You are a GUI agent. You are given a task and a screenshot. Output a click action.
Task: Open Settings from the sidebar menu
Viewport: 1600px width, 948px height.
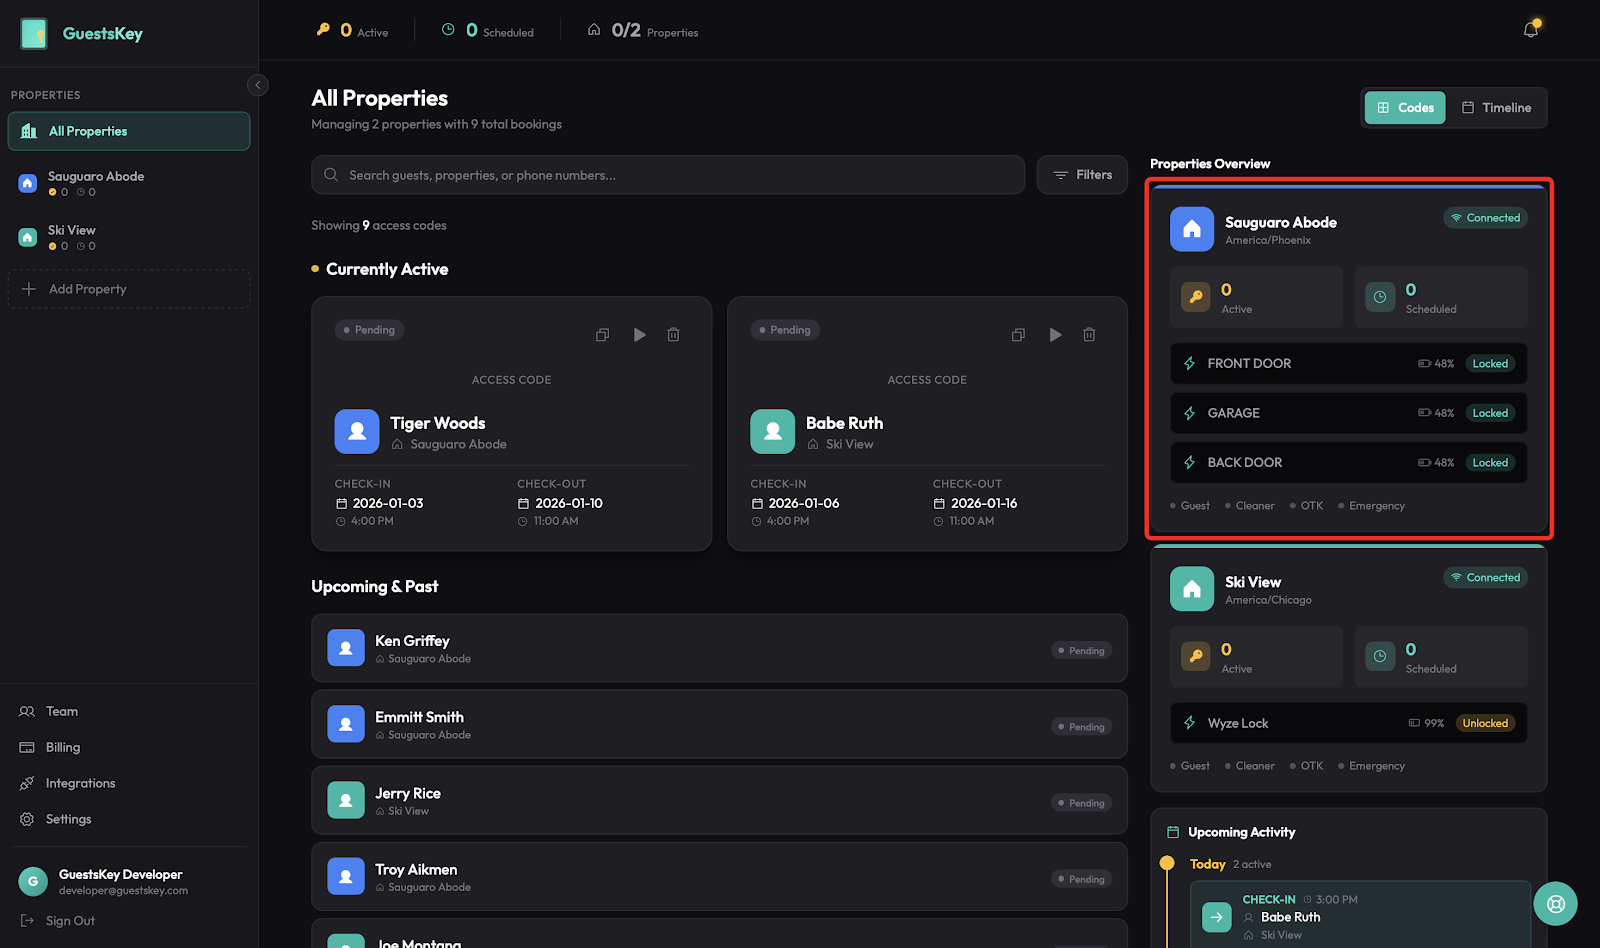point(68,818)
